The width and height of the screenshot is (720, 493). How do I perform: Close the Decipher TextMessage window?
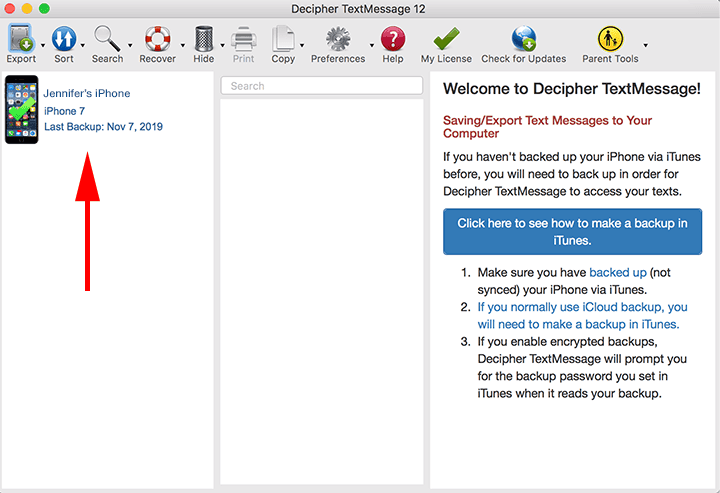pyautogui.click(x=9, y=8)
